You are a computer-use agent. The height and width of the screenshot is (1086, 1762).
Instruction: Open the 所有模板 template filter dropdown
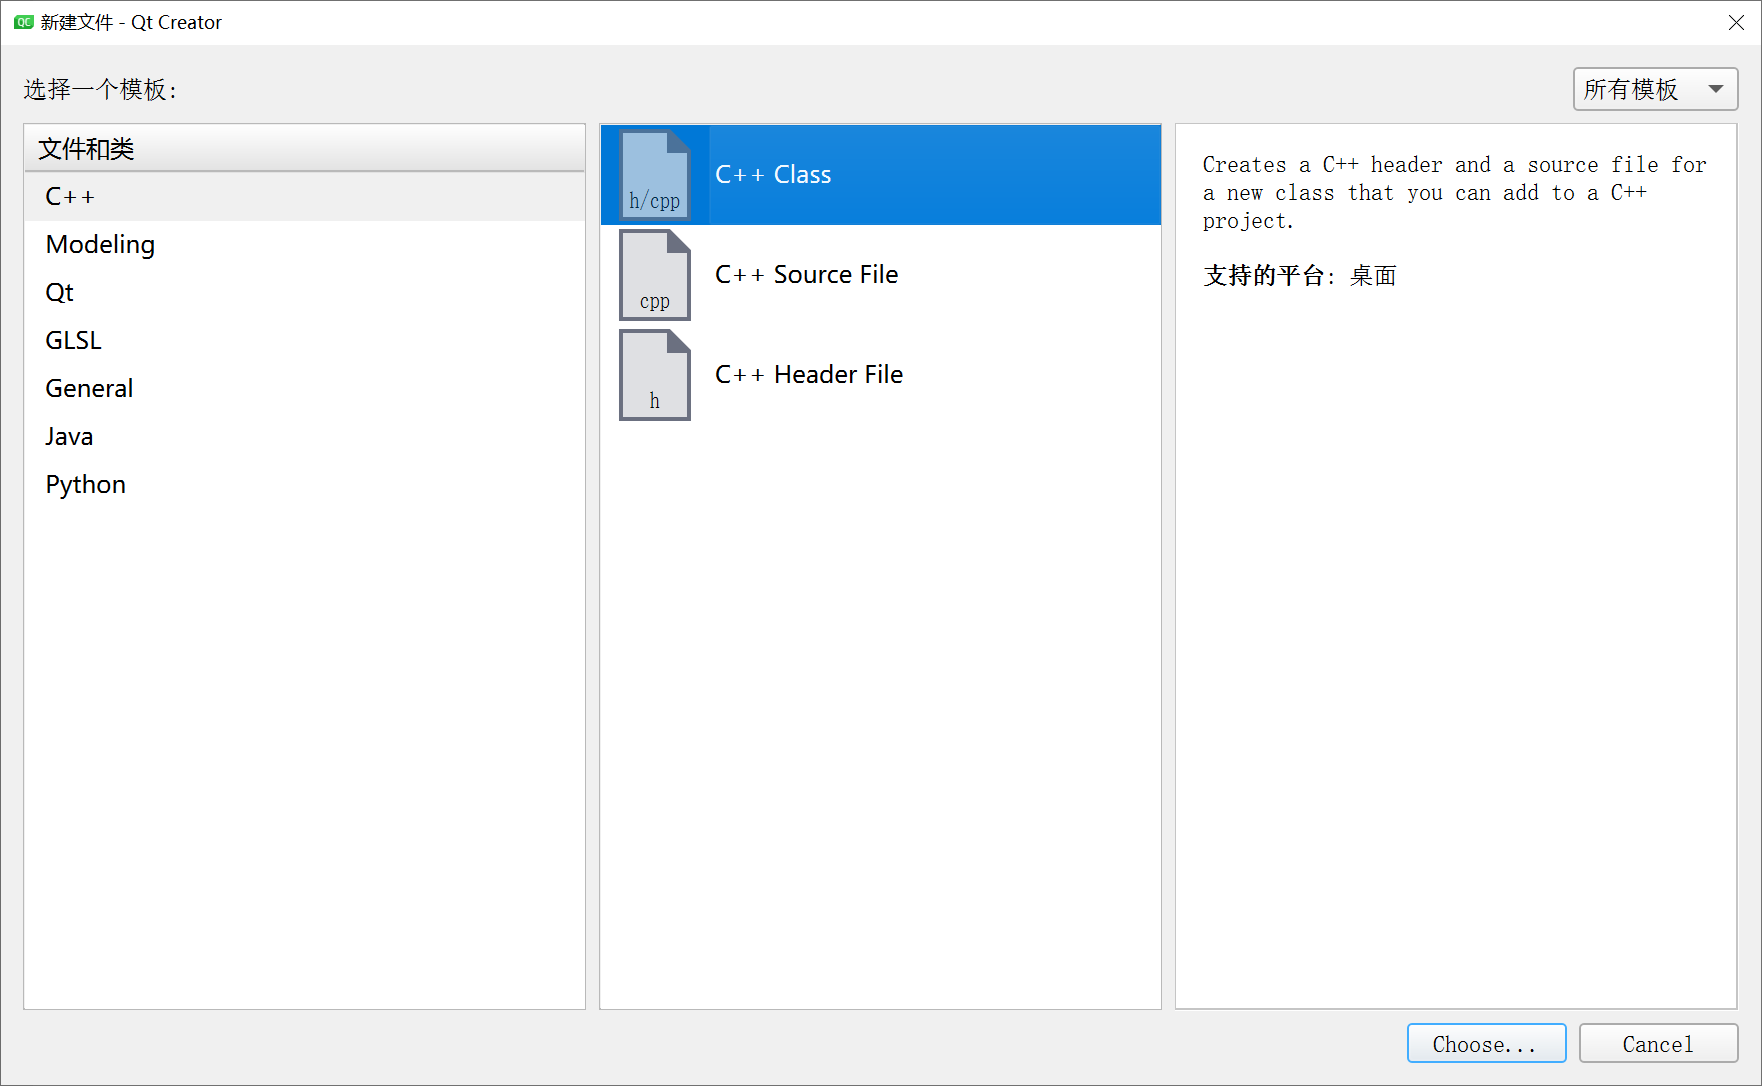click(x=1640, y=89)
